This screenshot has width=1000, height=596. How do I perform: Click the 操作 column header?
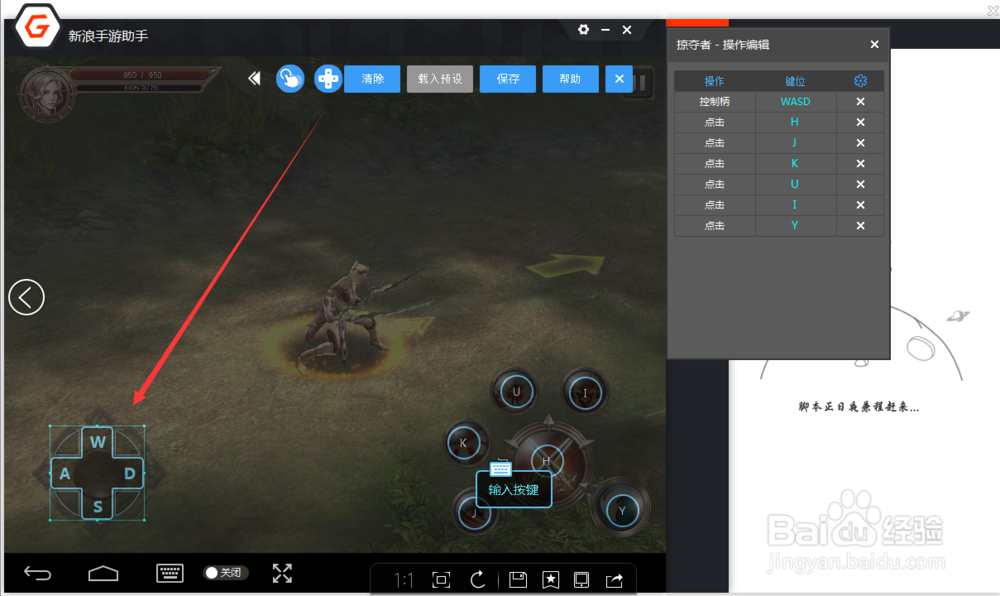pos(714,81)
